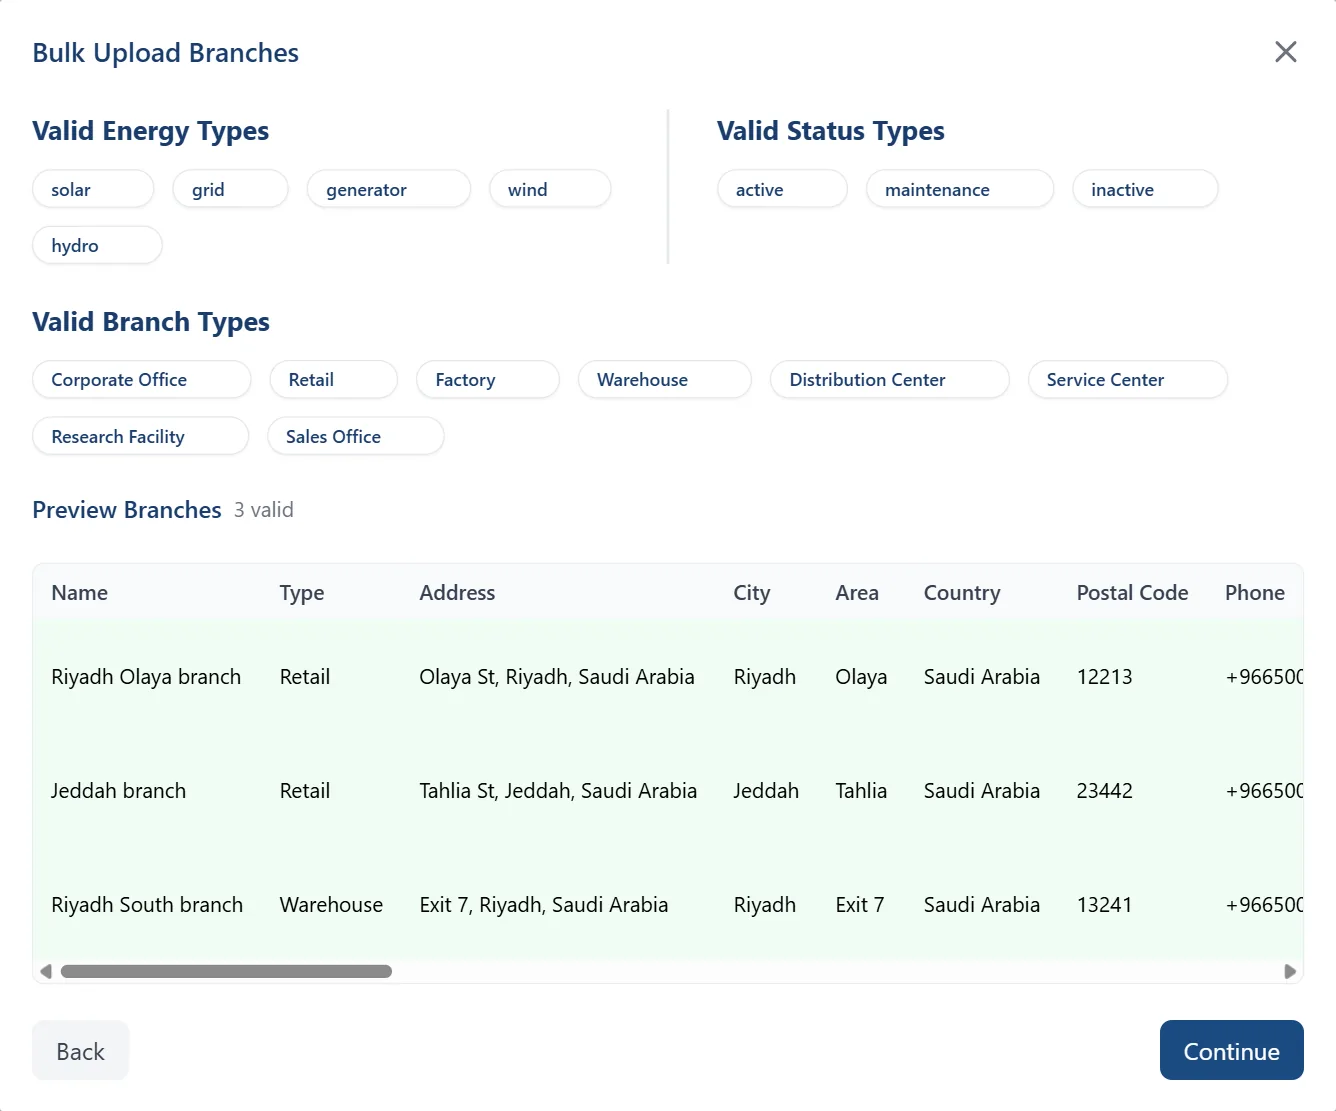Select the Service Center chip
Image resolution: width=1336 pixels, height=1111 pixels.
[1127, 379]
